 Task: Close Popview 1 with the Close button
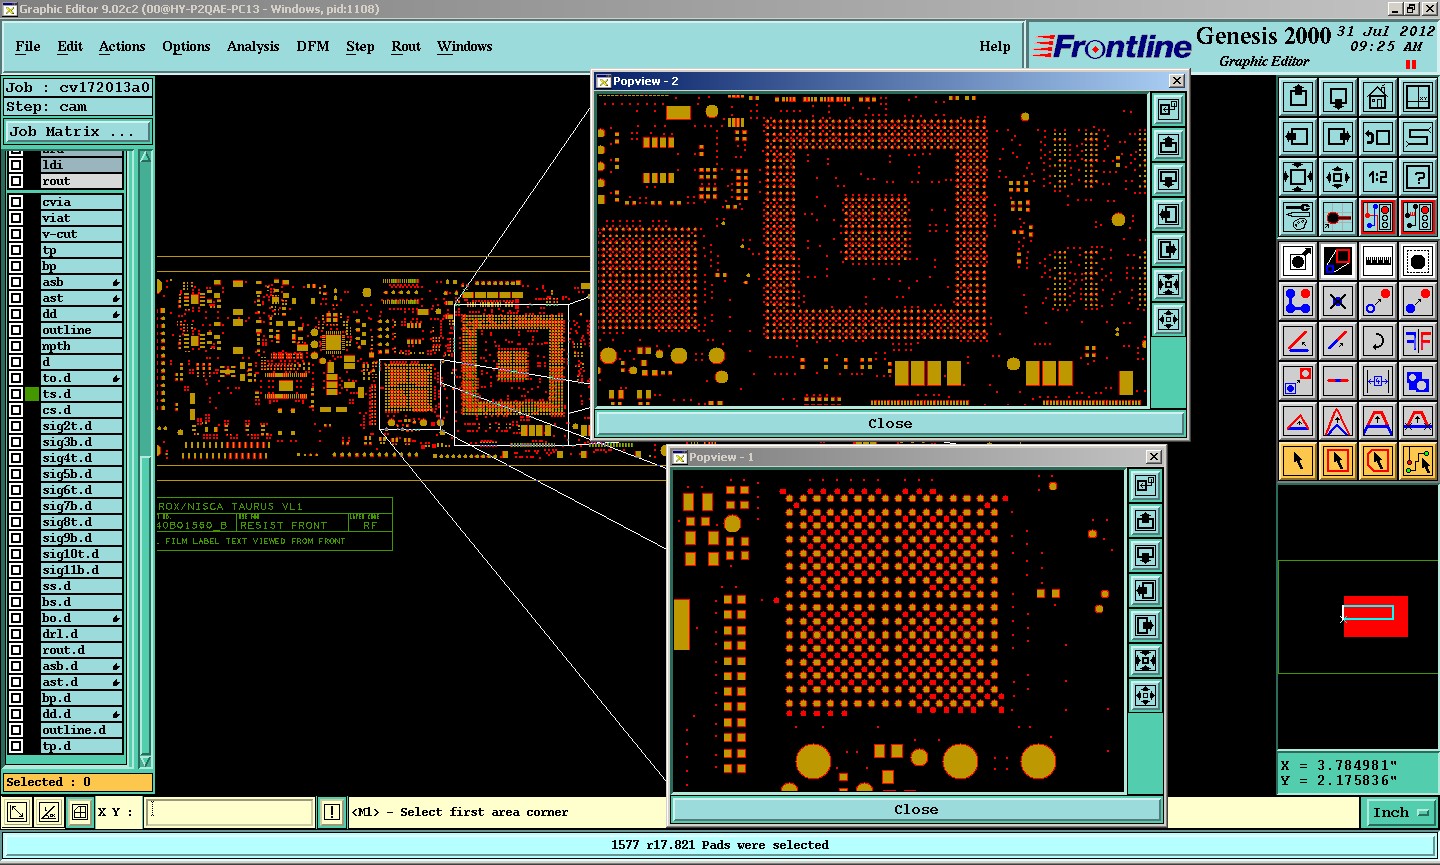[916, 809]
